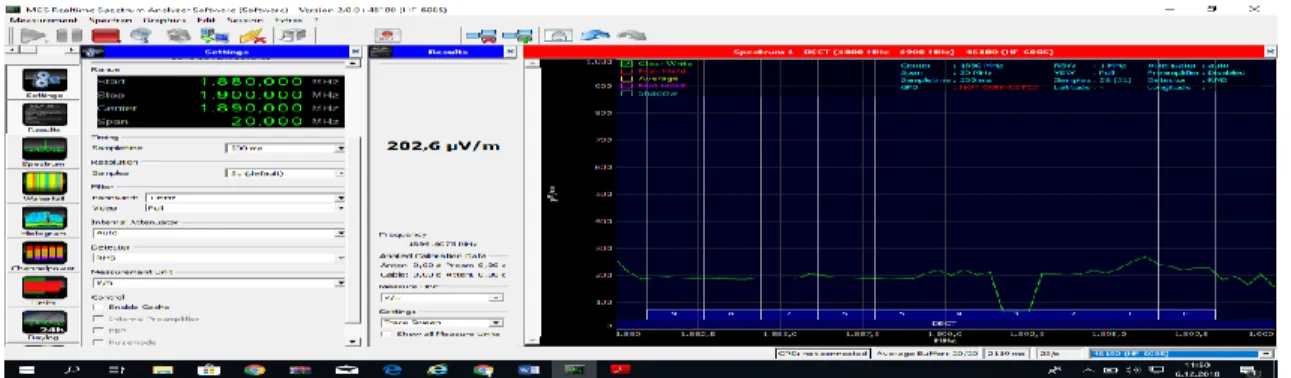Open the Results panel Measure Unit dropdown
Image resolution: width=1291 pixels, height=378 pixels.
point(442,298)
